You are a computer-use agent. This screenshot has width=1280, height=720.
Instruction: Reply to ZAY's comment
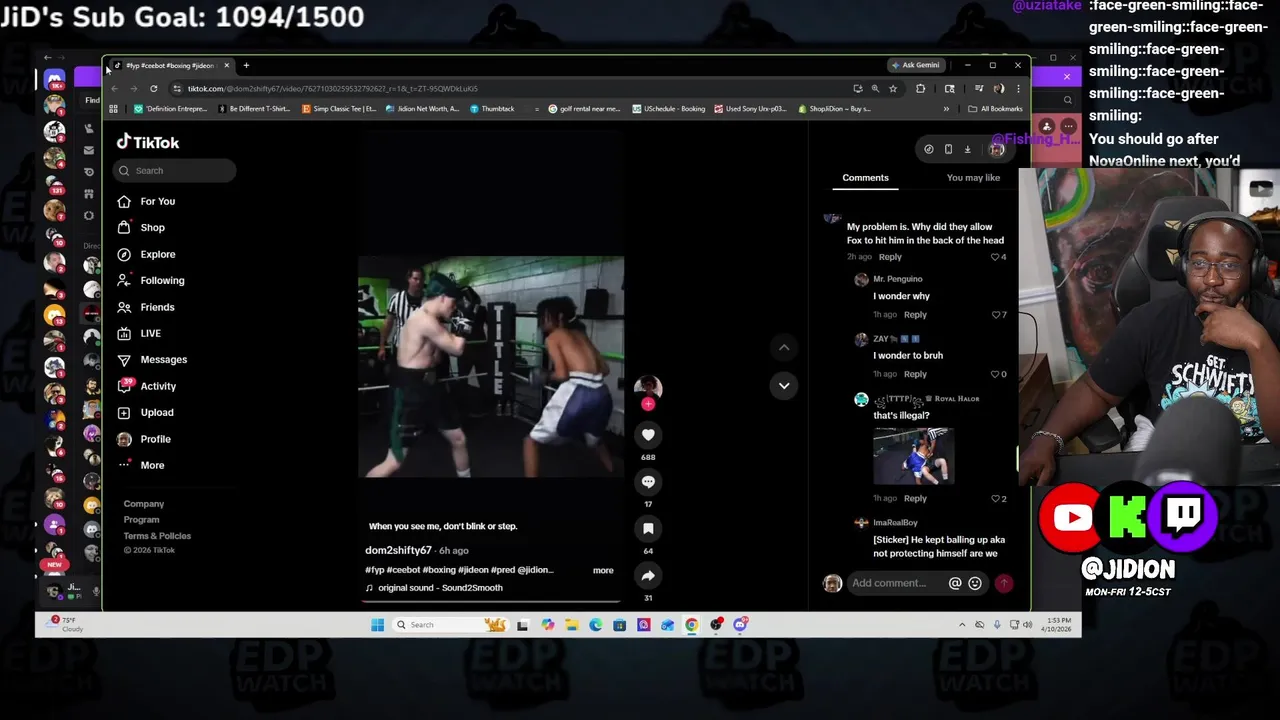[x=915, y=374]
